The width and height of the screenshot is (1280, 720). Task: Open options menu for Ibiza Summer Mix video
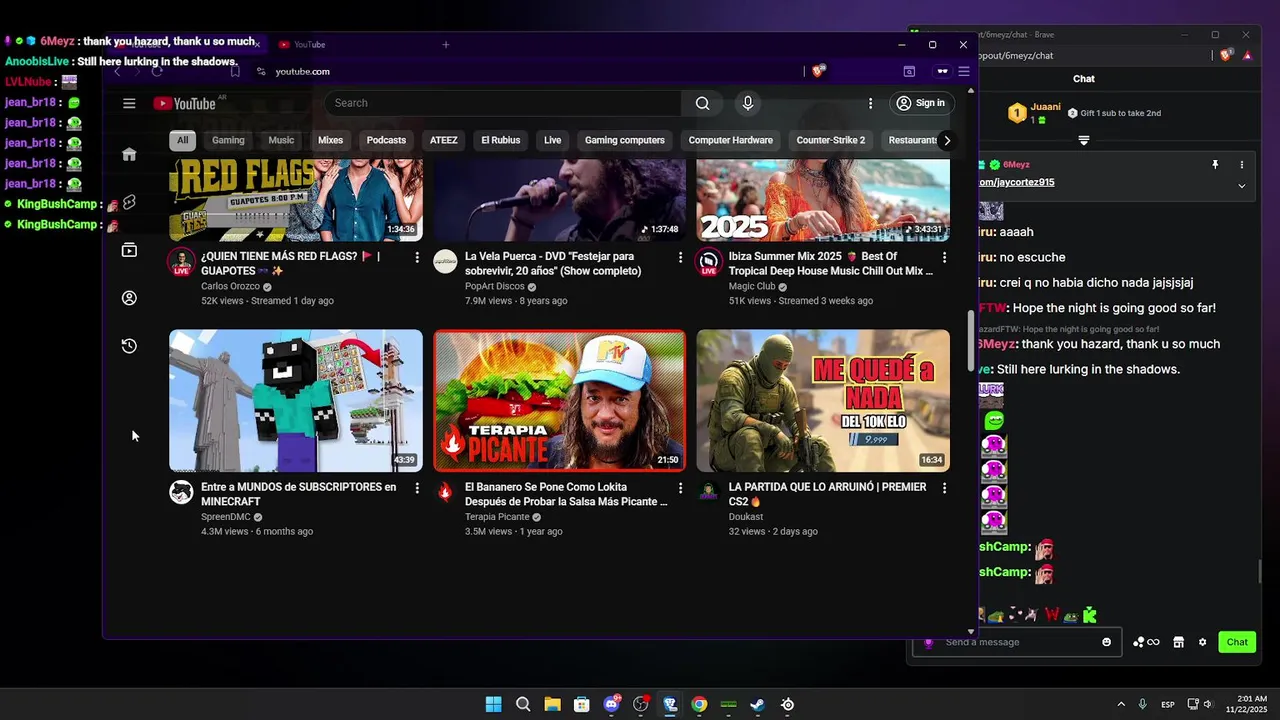point(944,258)
